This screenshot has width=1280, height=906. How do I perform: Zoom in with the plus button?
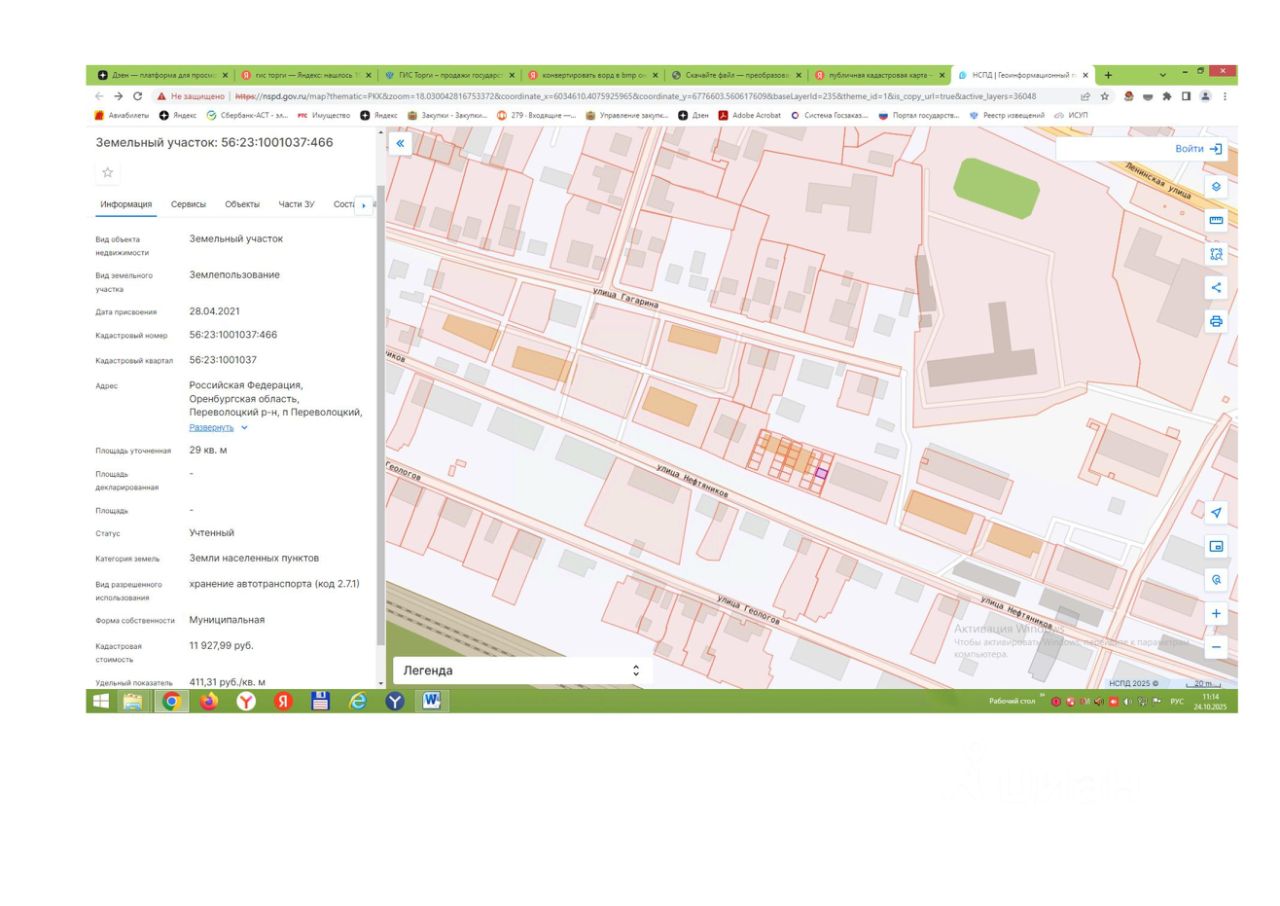[x=1216, y=613]
